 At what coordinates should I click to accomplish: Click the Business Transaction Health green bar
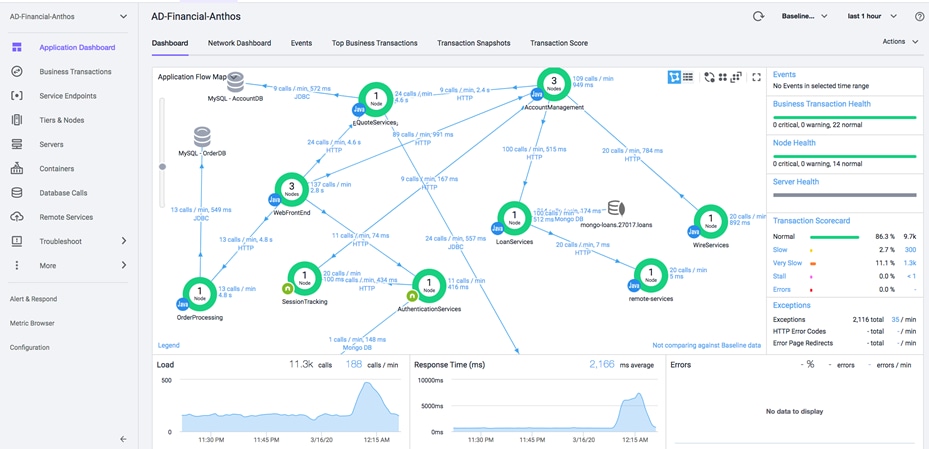click(844, 117)
